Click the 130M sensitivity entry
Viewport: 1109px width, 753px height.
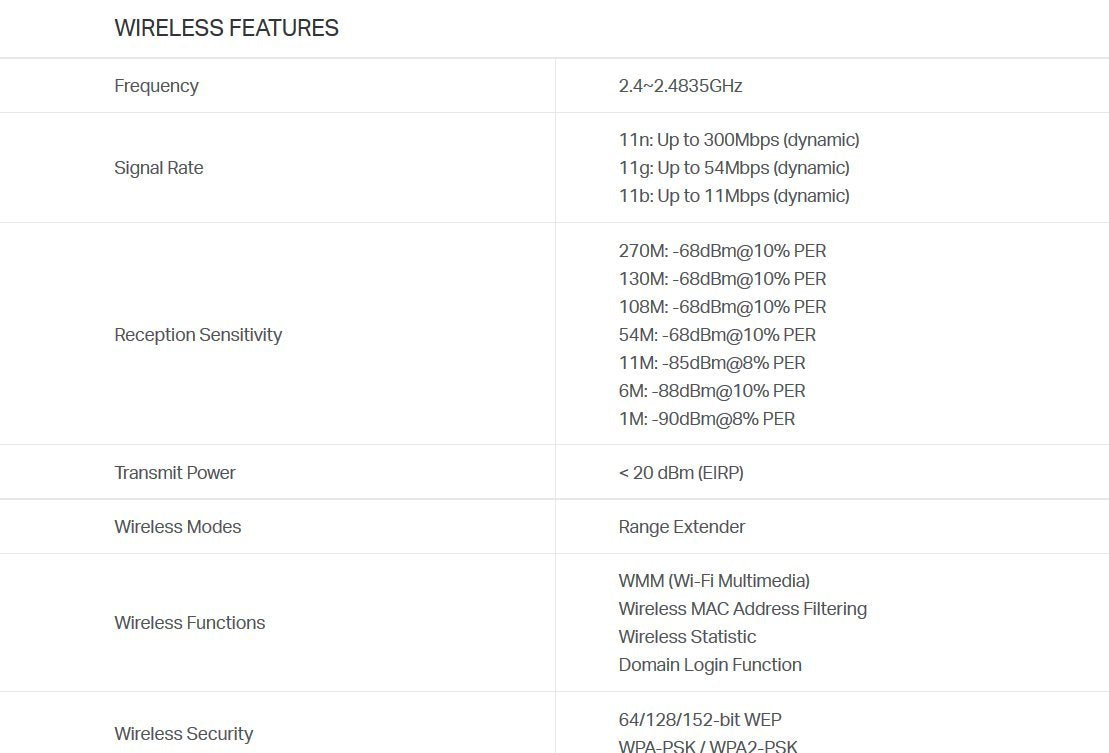click(722, 279)
